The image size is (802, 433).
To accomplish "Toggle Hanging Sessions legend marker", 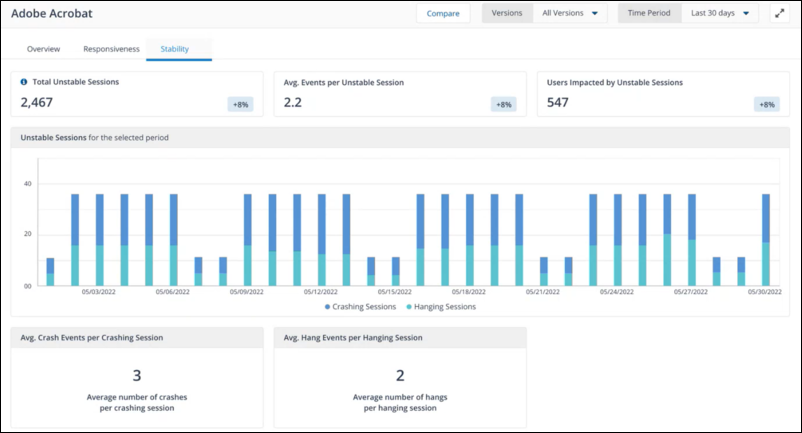I will coord(407,307).
